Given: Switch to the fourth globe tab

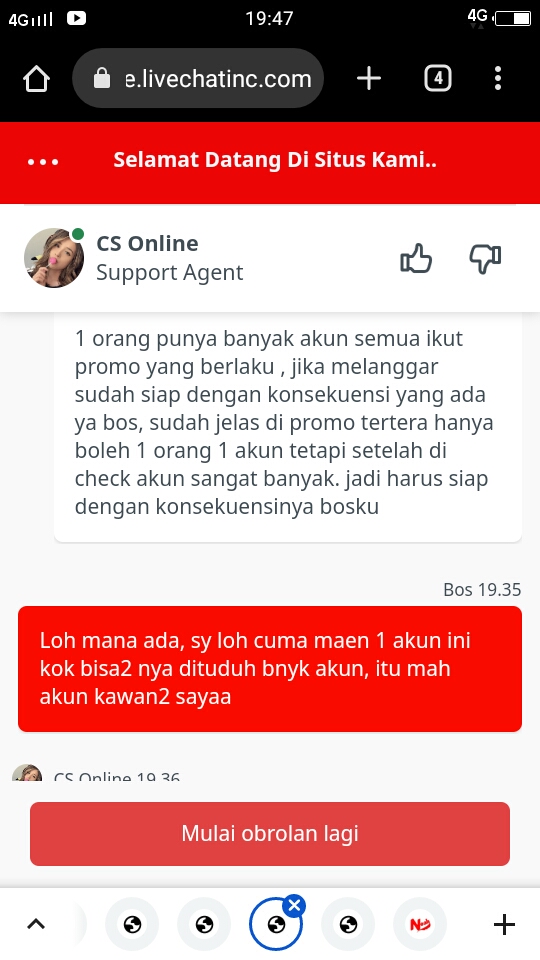Looking at the screenshot, I should click(348, 924).
